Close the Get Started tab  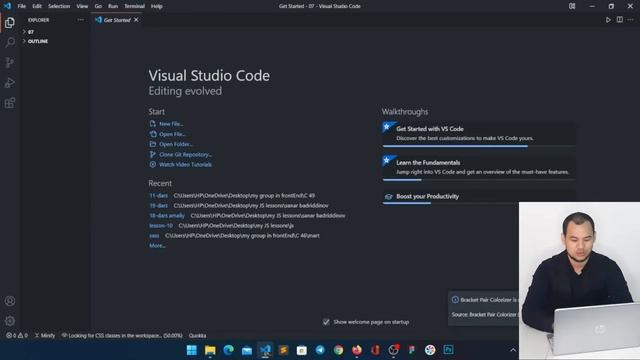tap(136, 20)
